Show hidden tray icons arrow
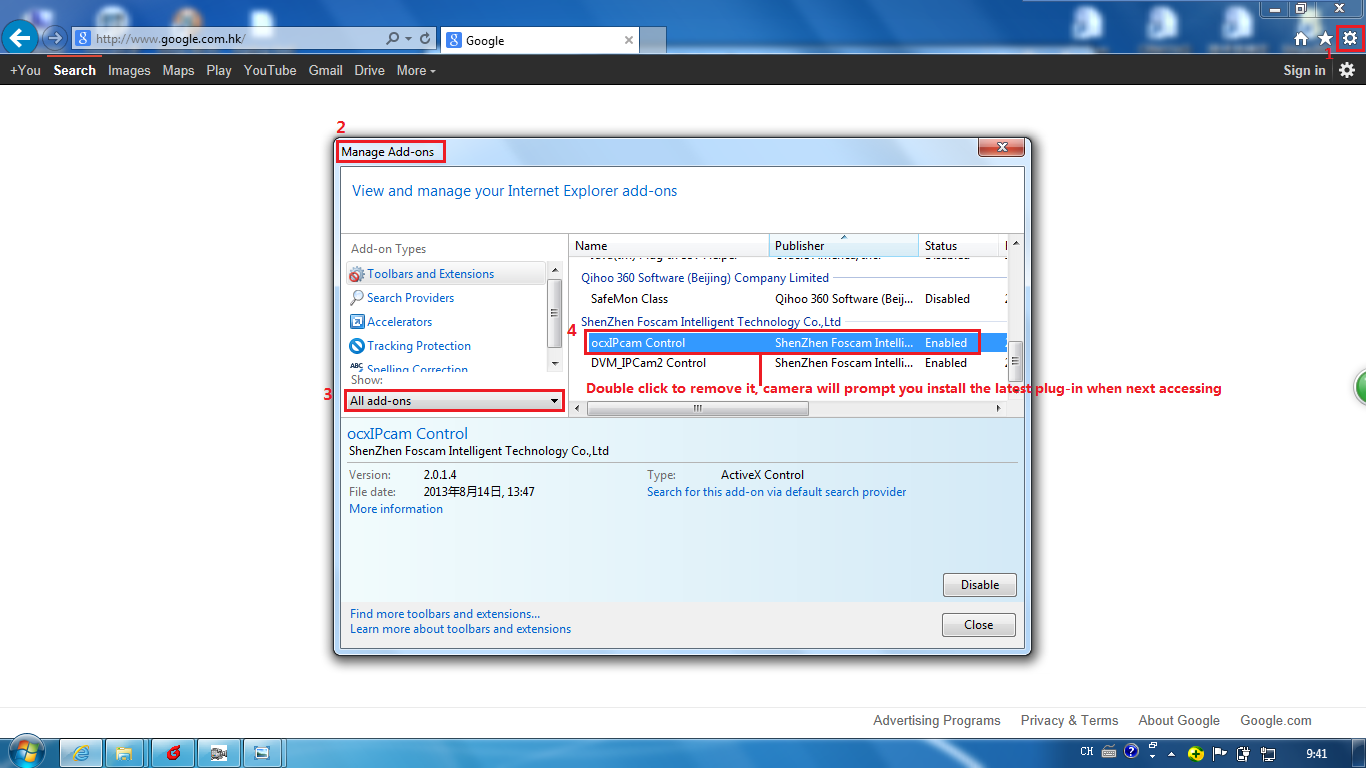The image size is (1366, 768). [1171, 753]
